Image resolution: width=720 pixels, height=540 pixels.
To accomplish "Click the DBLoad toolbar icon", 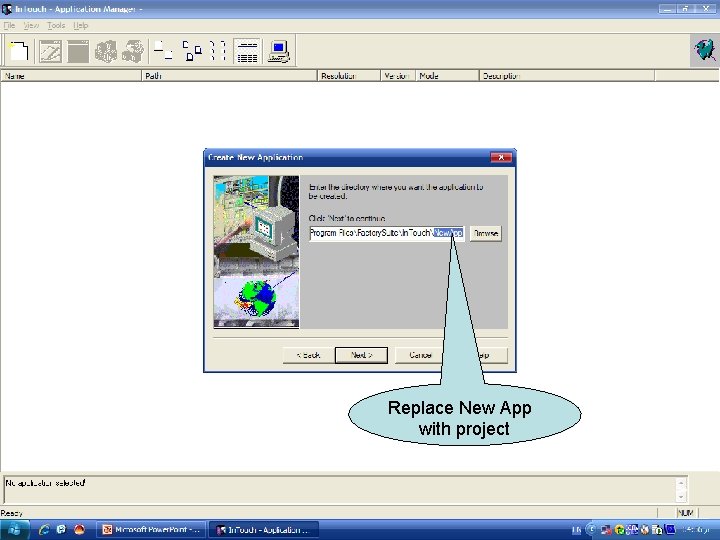I will (x=133, y=51).
